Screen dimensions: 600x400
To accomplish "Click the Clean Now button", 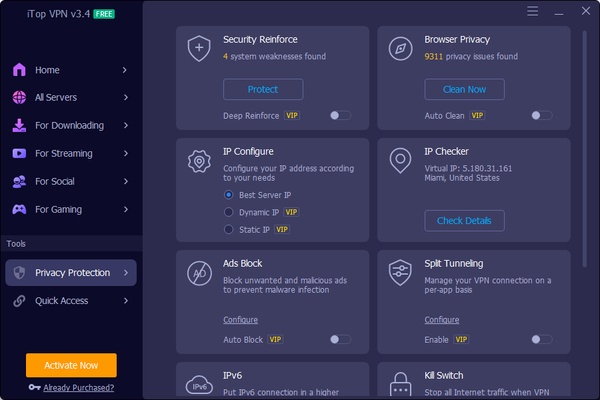I will (x=464, y=89).
